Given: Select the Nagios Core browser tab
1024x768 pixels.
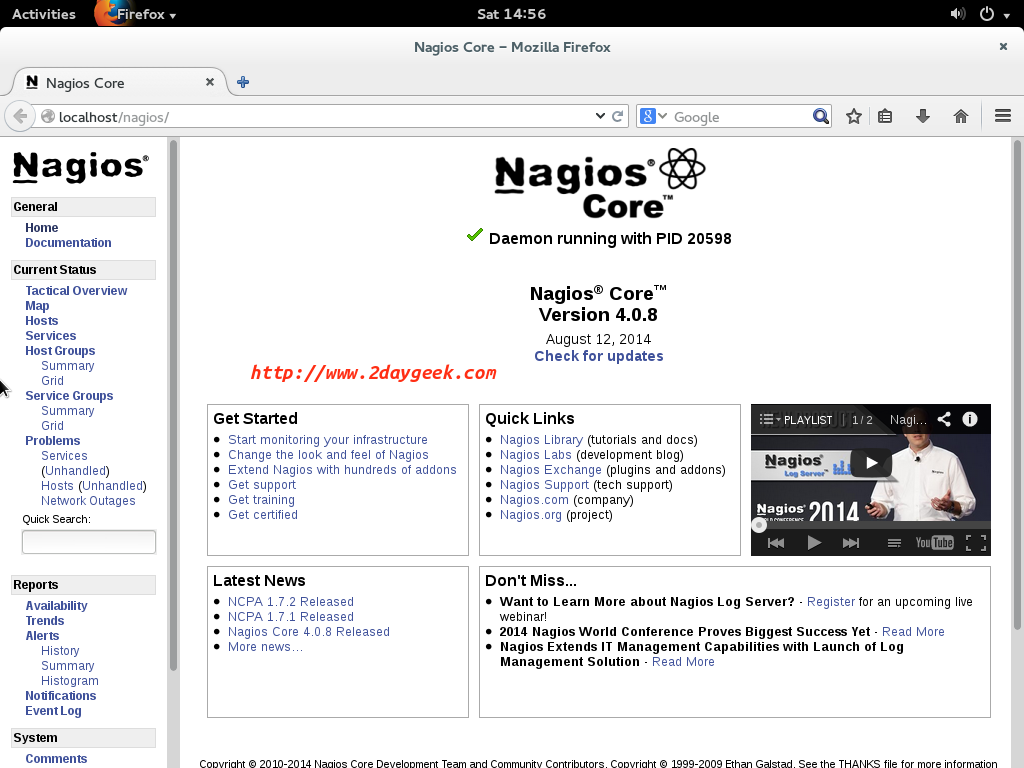Looking at the screenshot, I should tap(120, 83).
